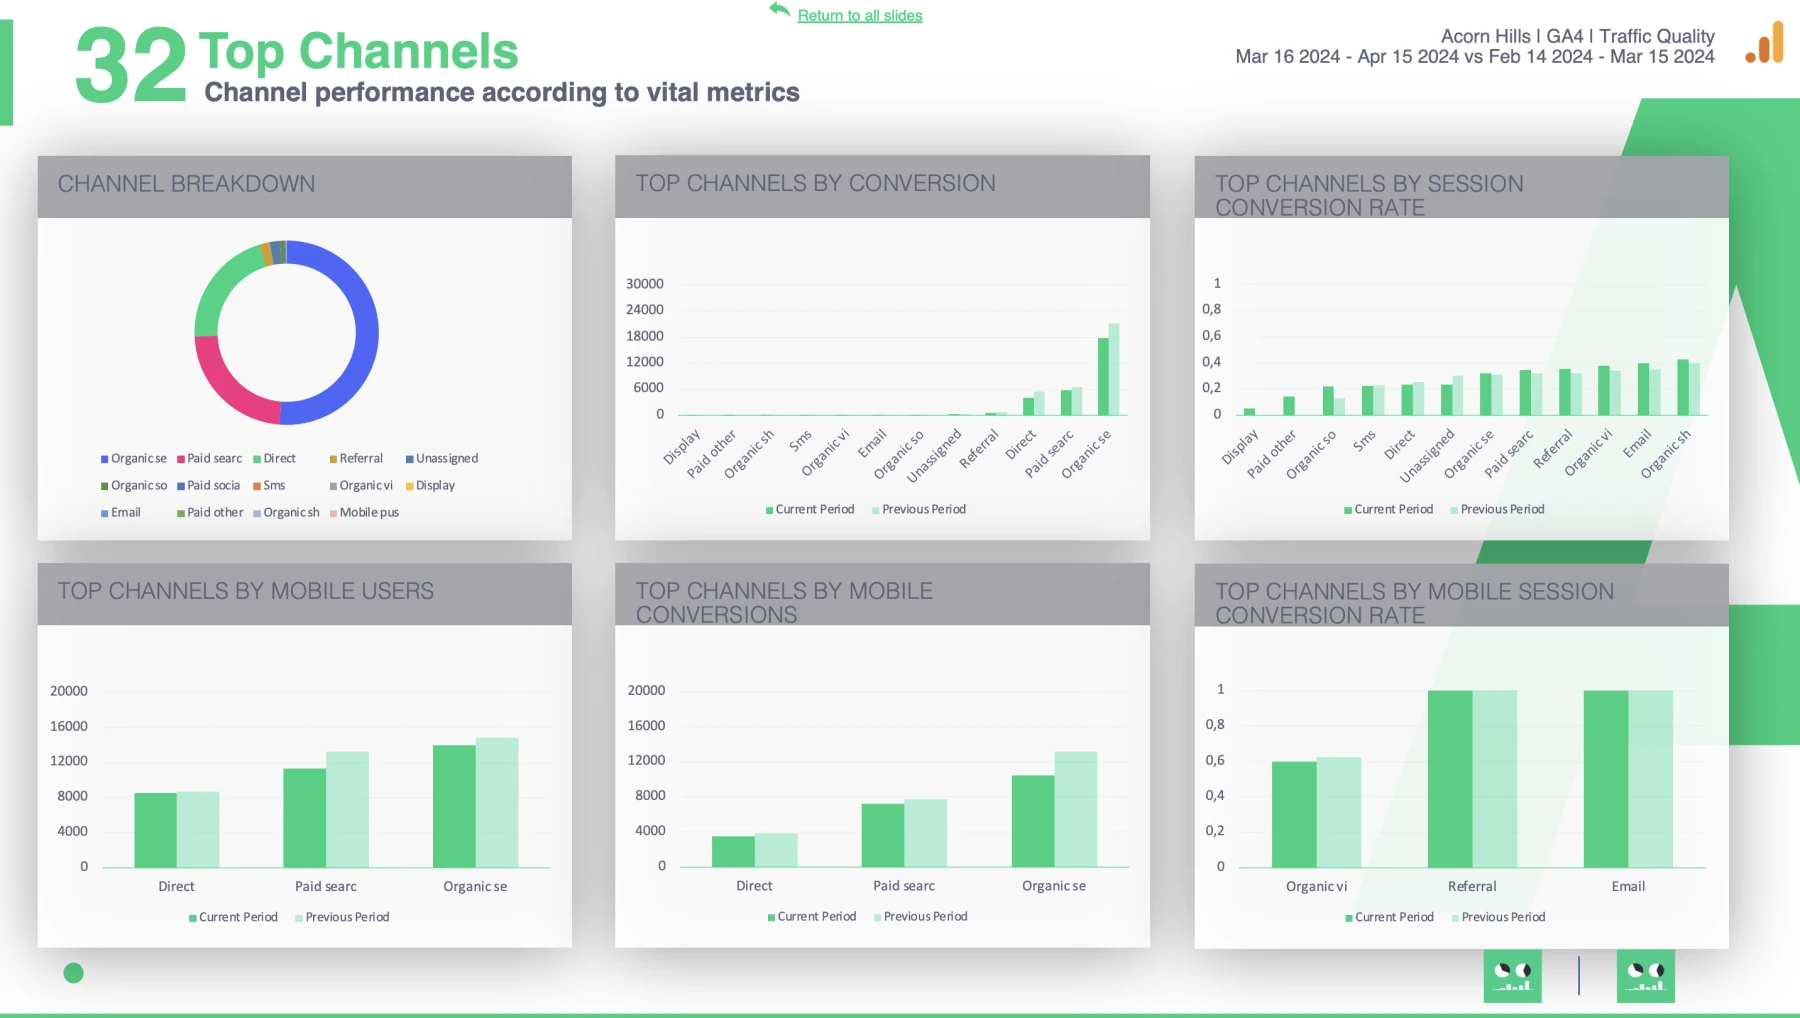Click the Paid searc label in Mobile Conversions chart
This screenshot has width=1800, height=1018.
coord(904,886)
